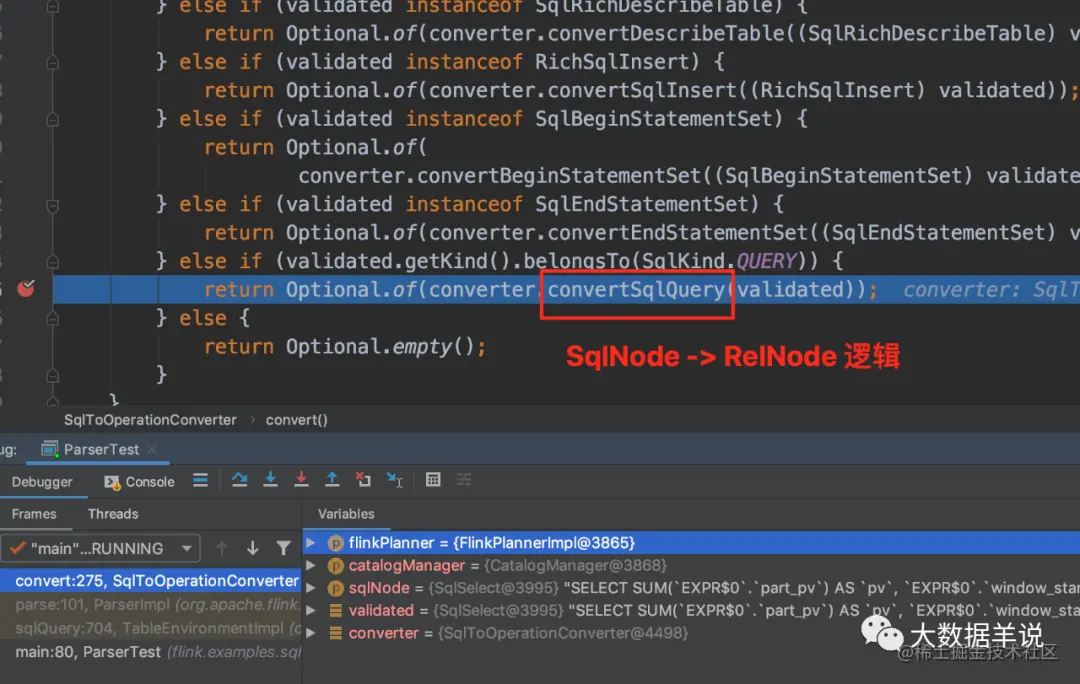Collapse fold marker at SqlKind.QUERY line
Image resolution: width=1080 pixels, height=684 pixels.
coord(52,262)
